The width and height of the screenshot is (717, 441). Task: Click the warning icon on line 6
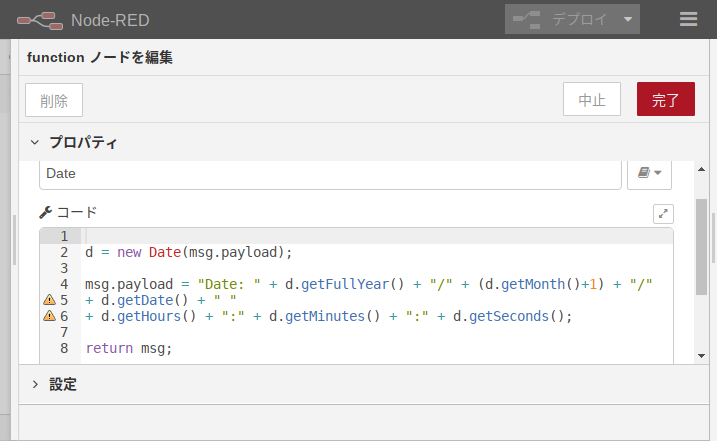coord(48,316)
